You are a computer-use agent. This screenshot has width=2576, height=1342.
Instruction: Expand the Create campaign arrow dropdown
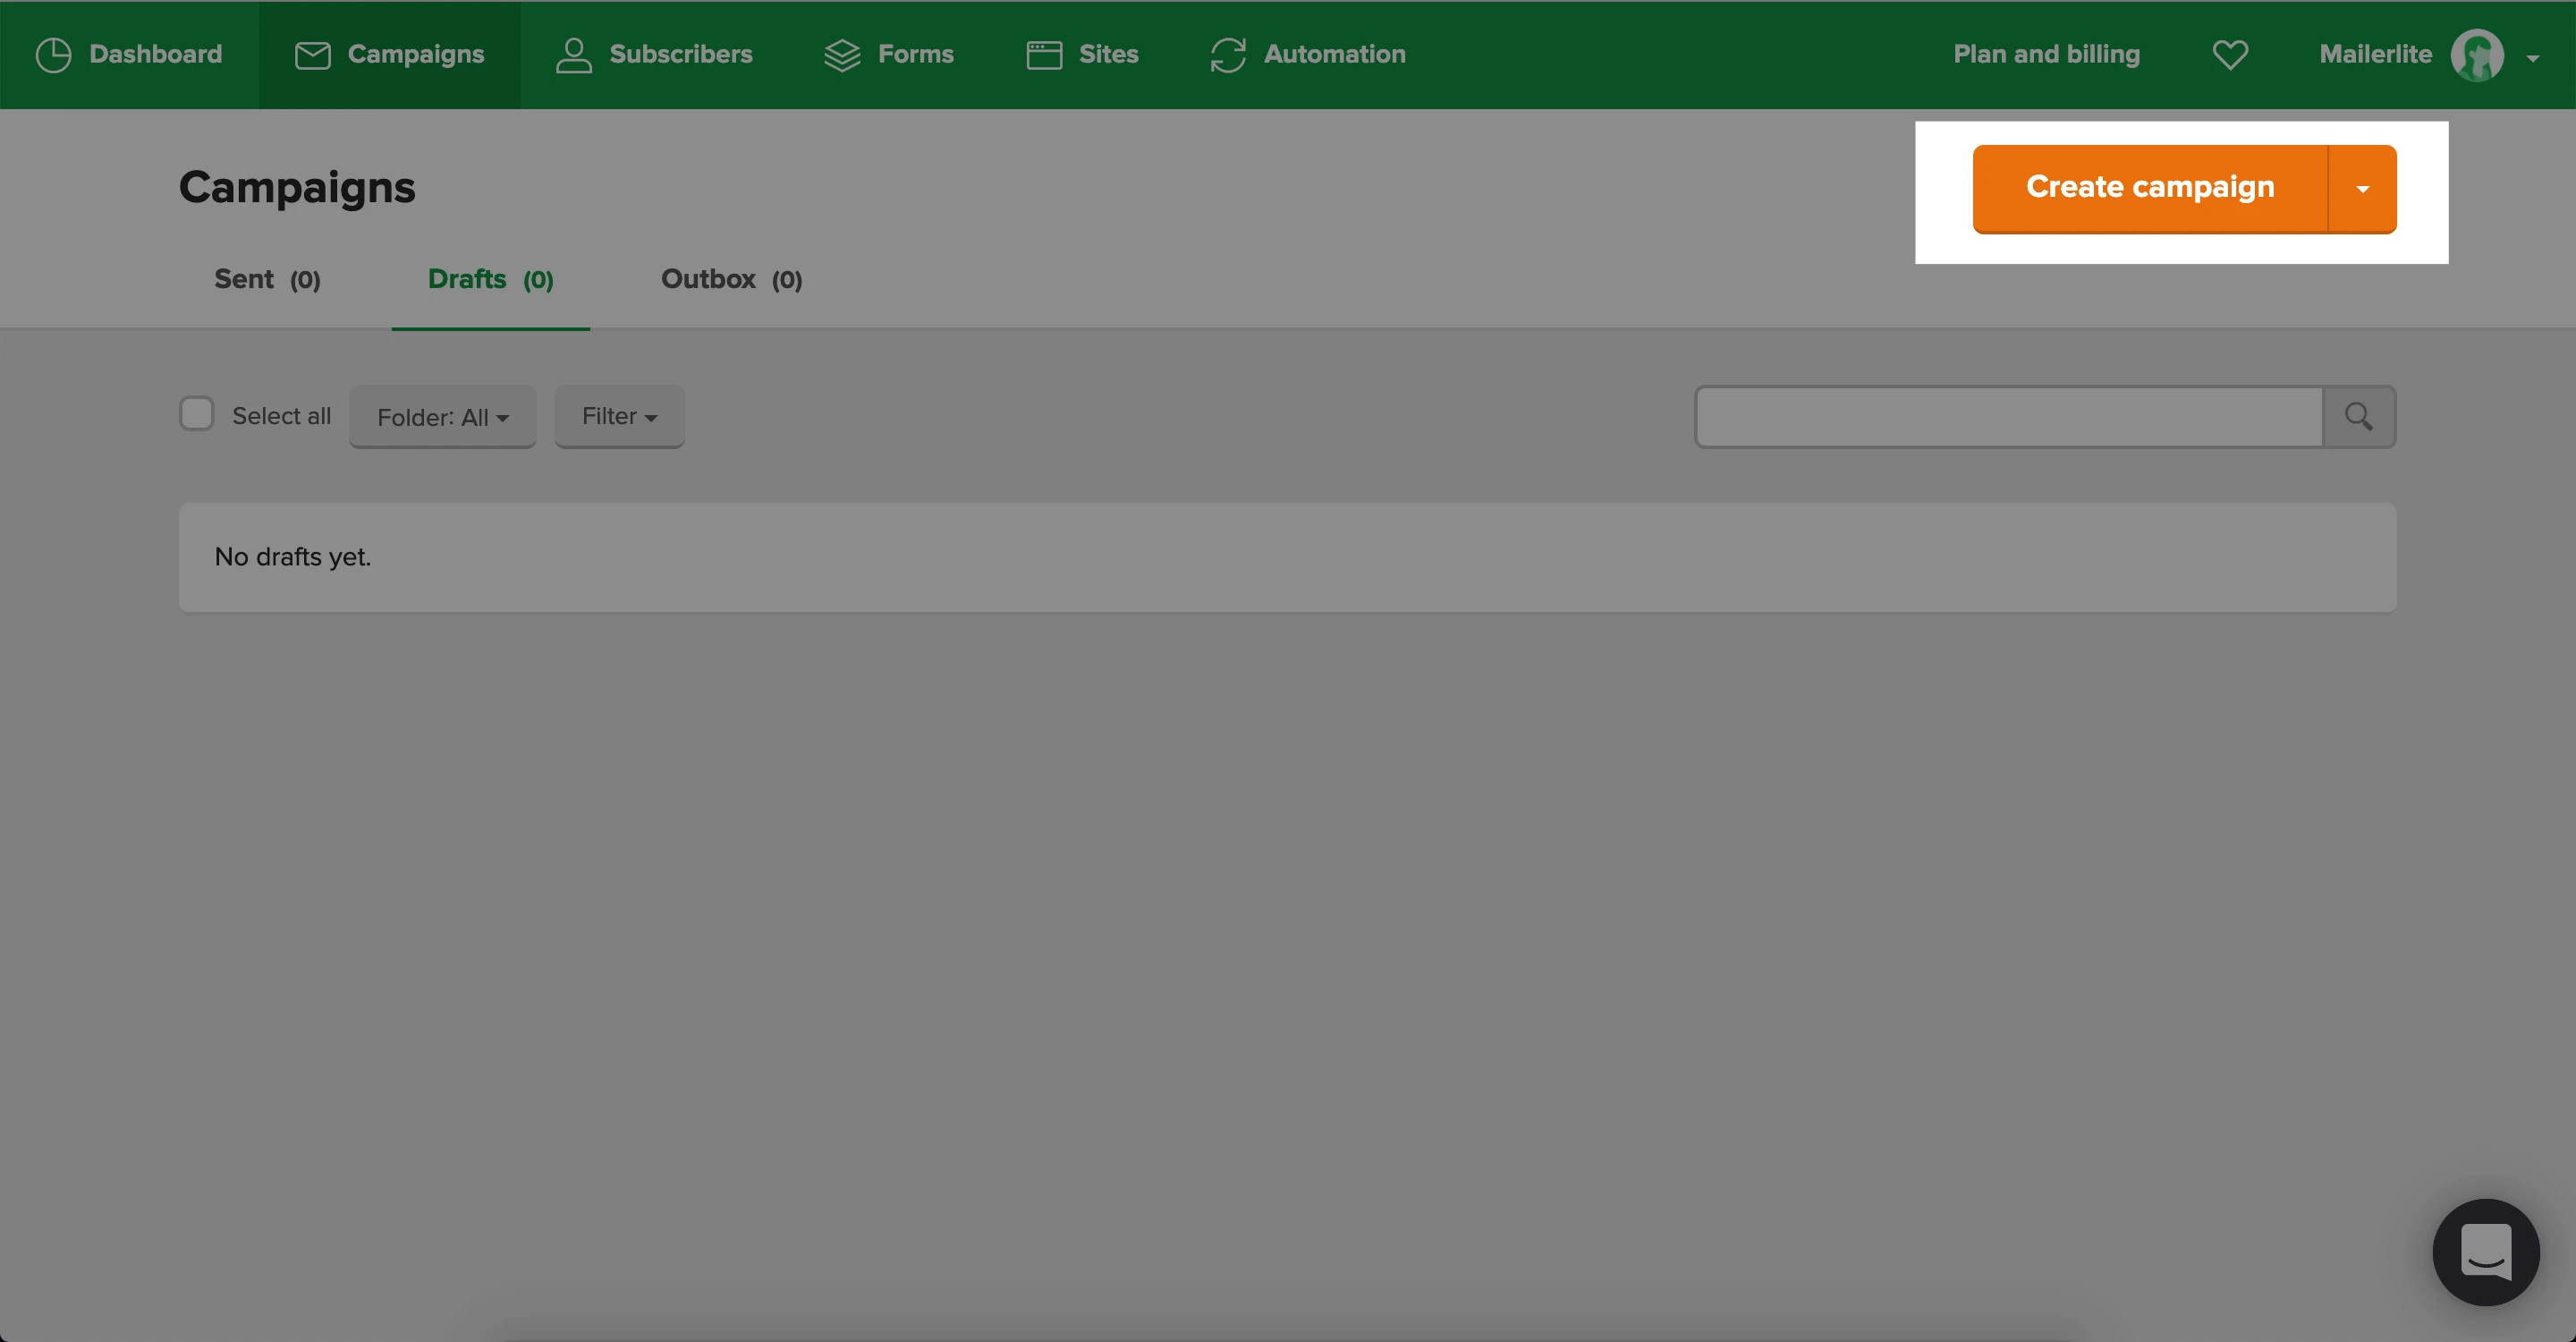[2362, 189]
